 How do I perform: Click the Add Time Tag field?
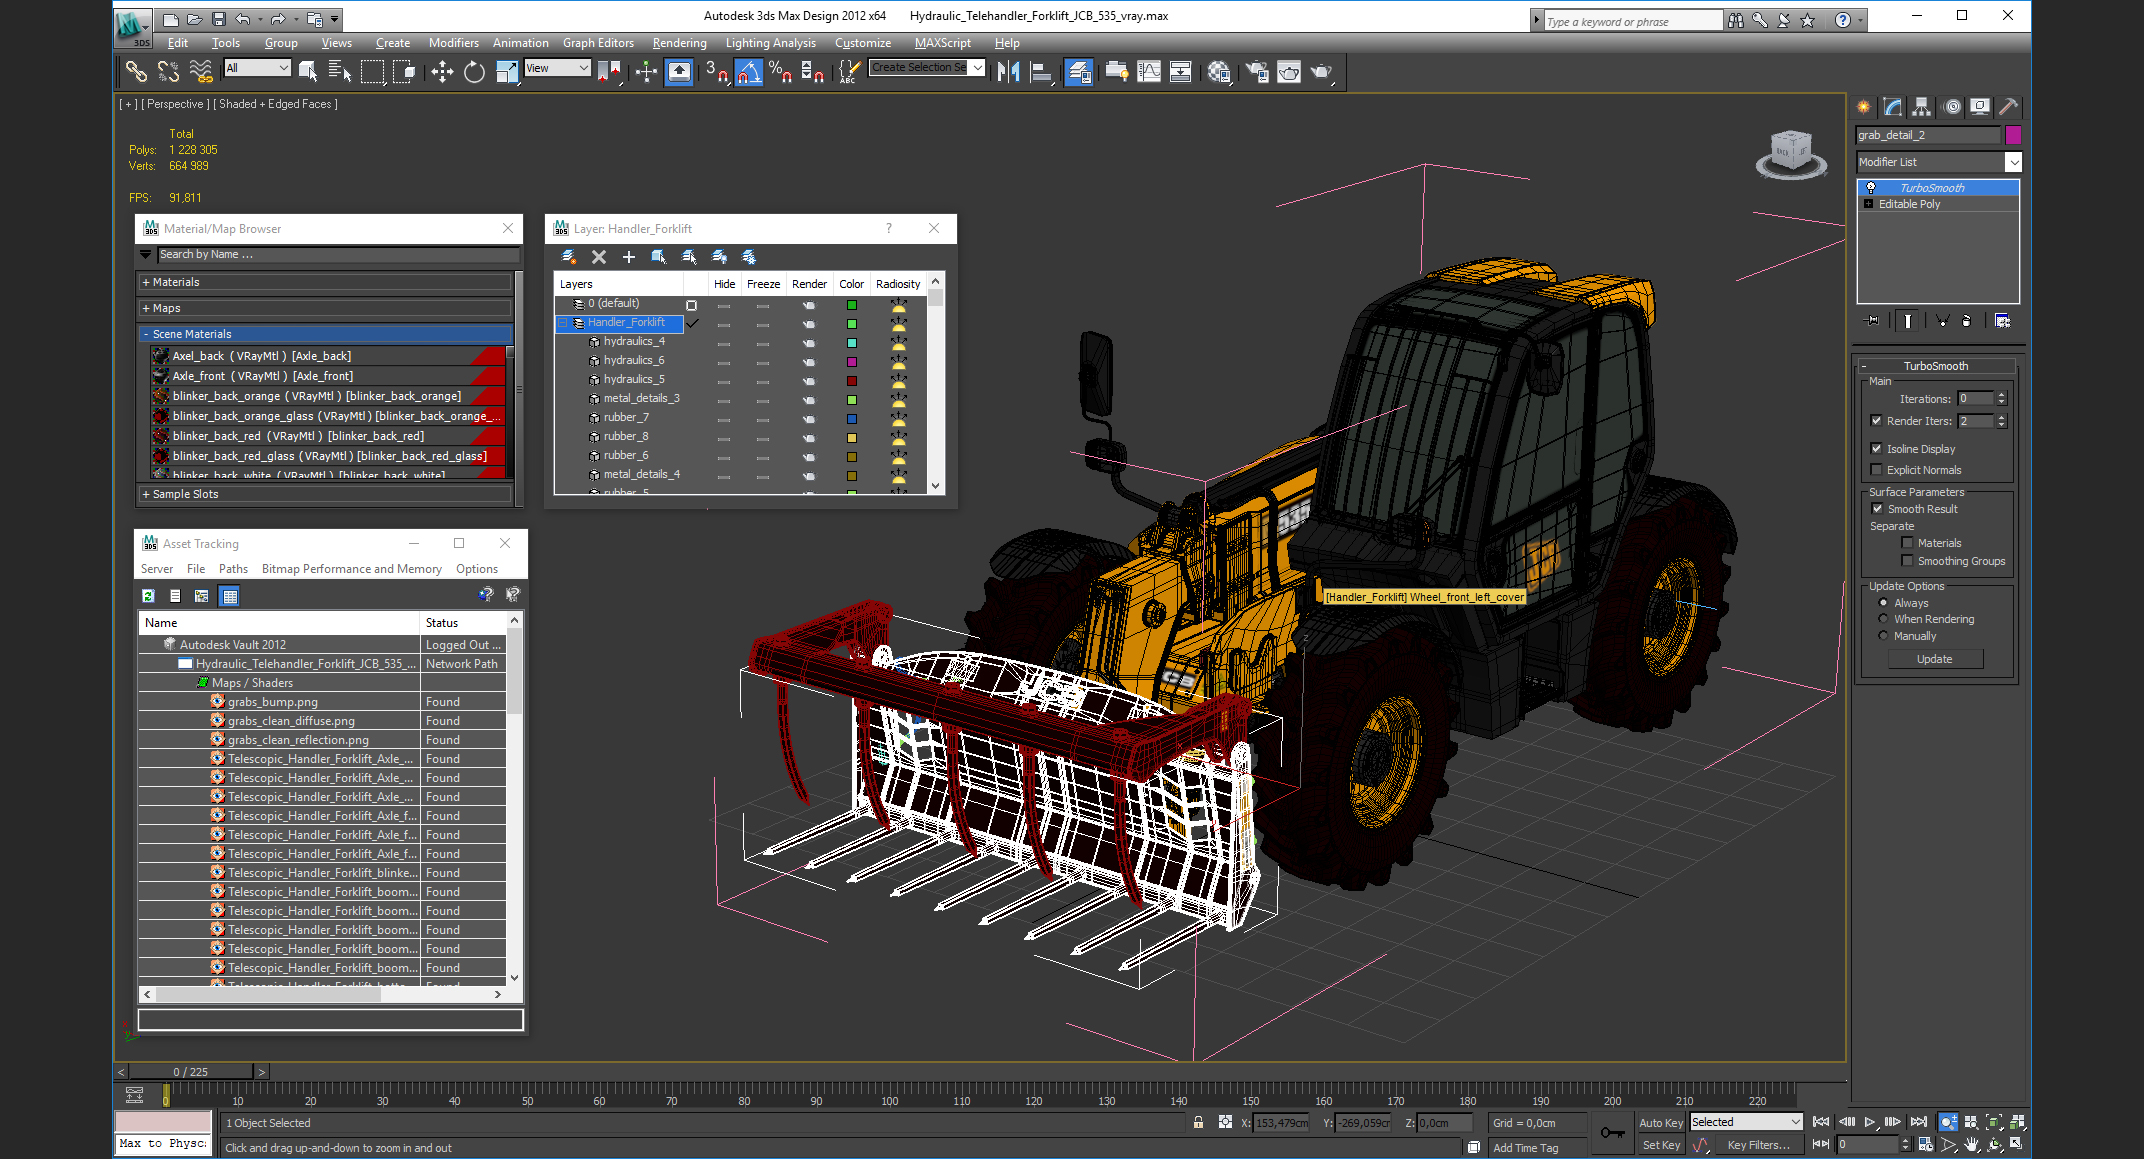(x=1535, y=1148)
